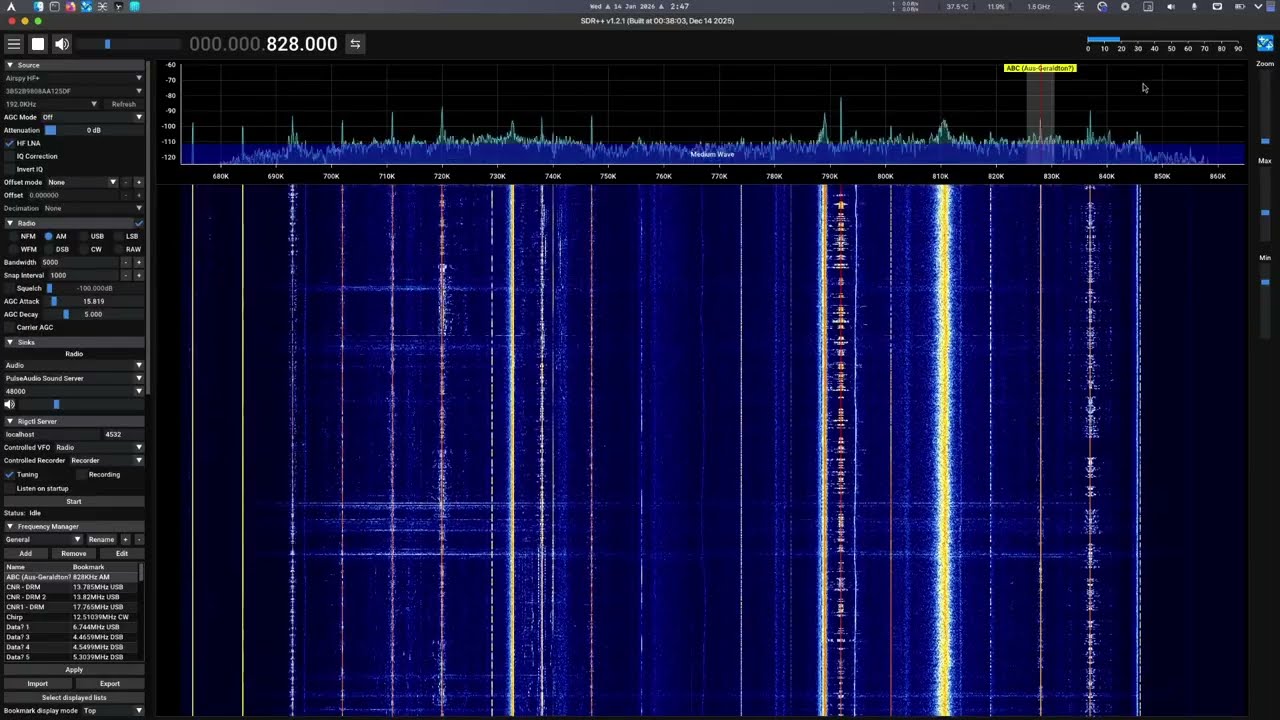Delete bookmark list with the minus beside Rename

point(138,540)
